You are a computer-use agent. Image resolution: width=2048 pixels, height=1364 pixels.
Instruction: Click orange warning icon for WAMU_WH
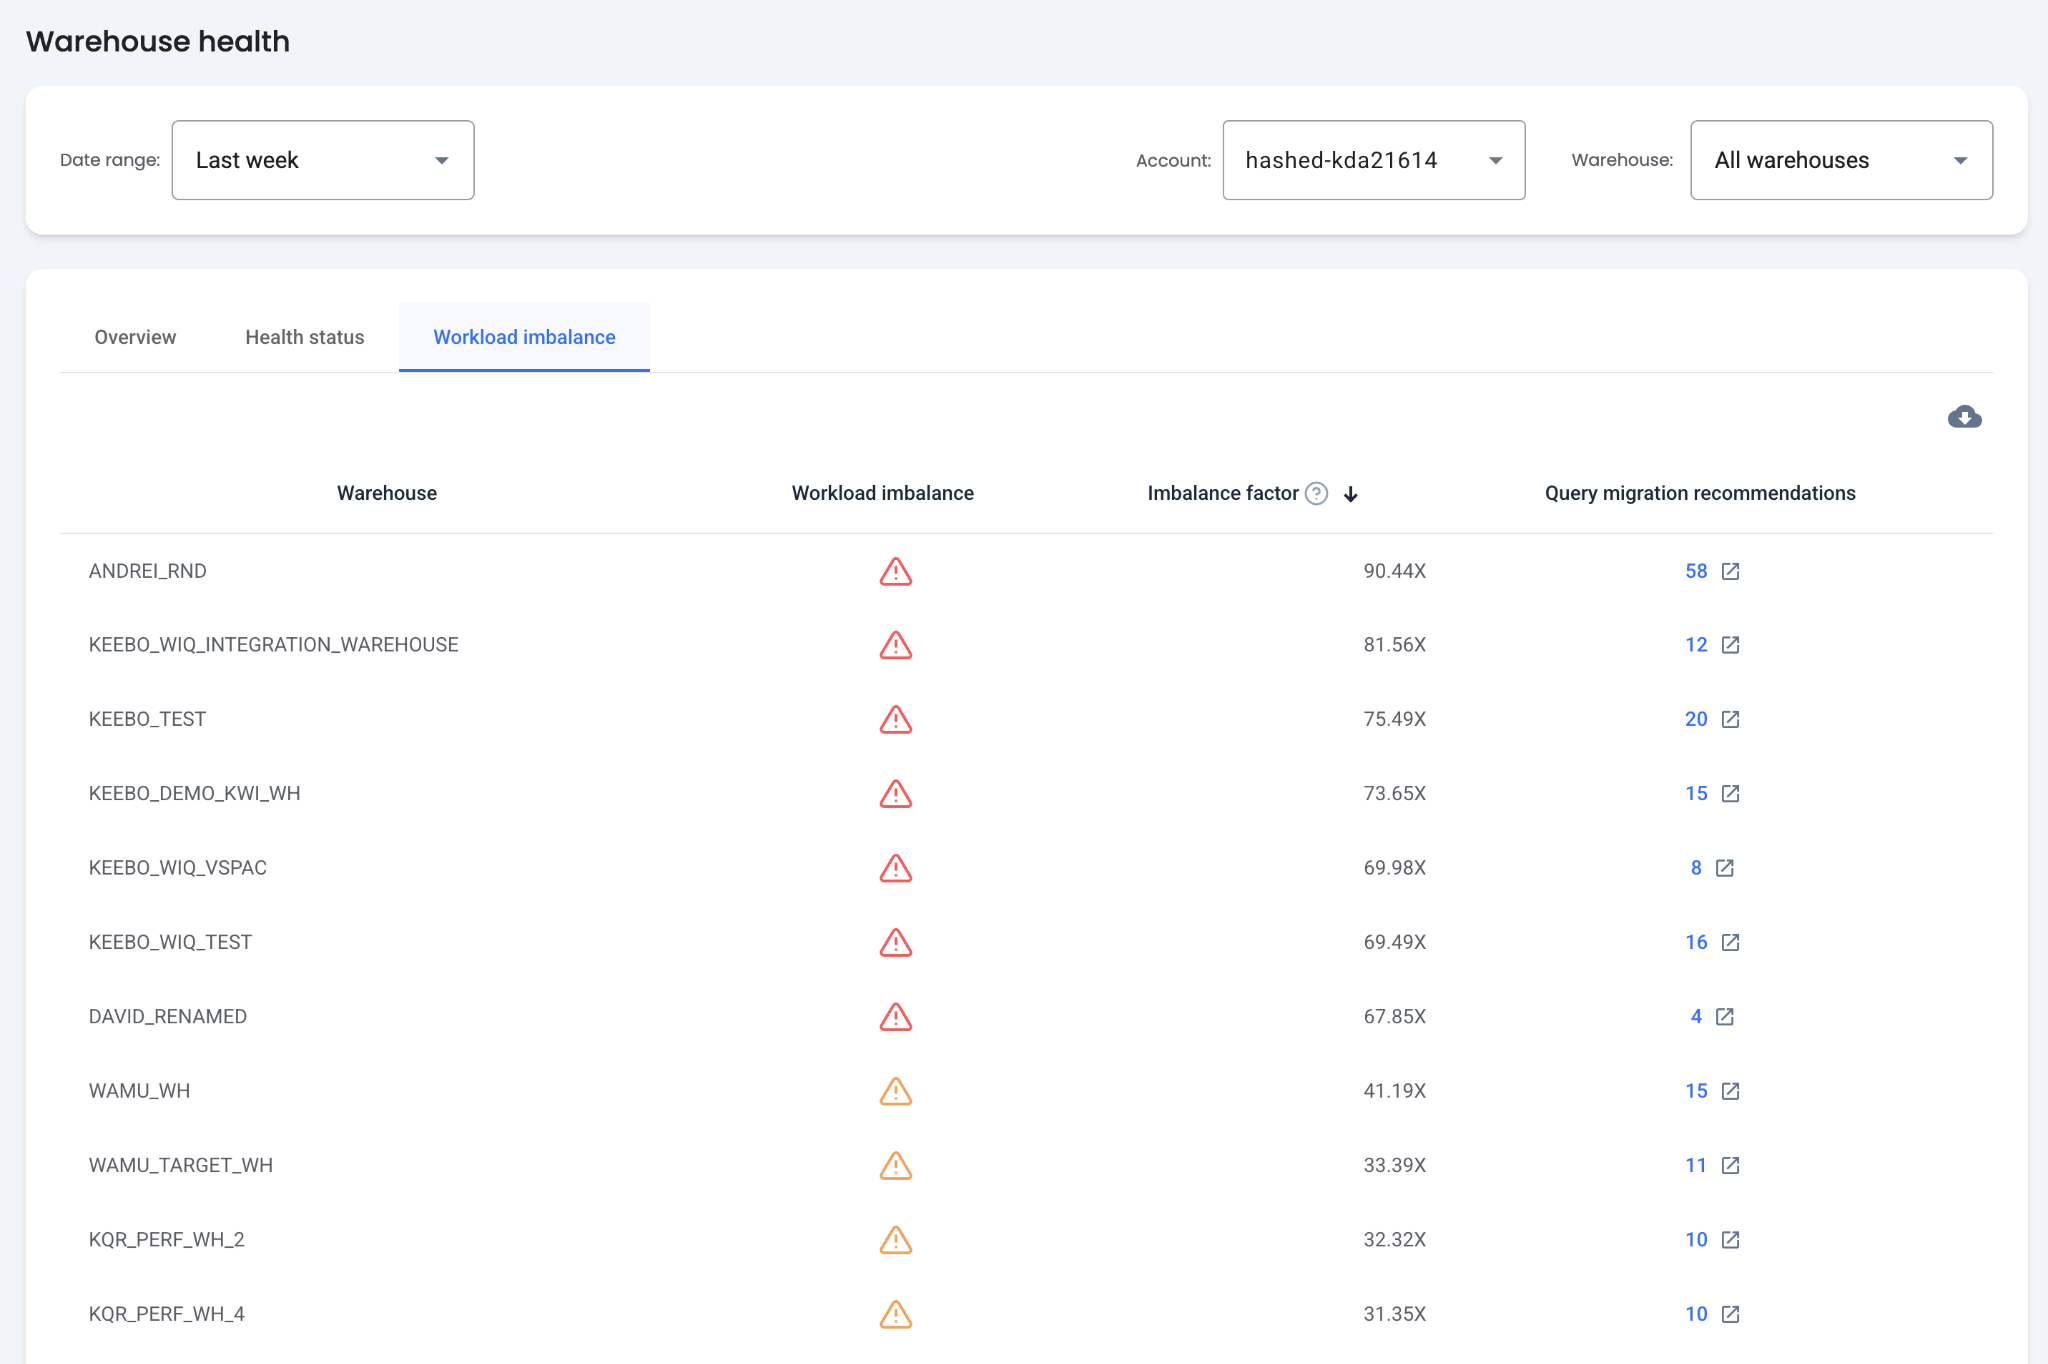[x=895, y=1091]
